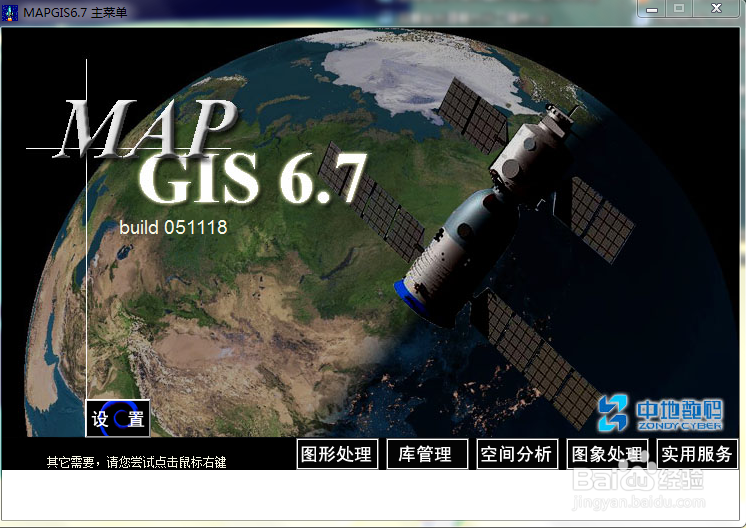Click the MAPGIS title bar app icon
Screen dimensions: 746x528
(10, 12)
